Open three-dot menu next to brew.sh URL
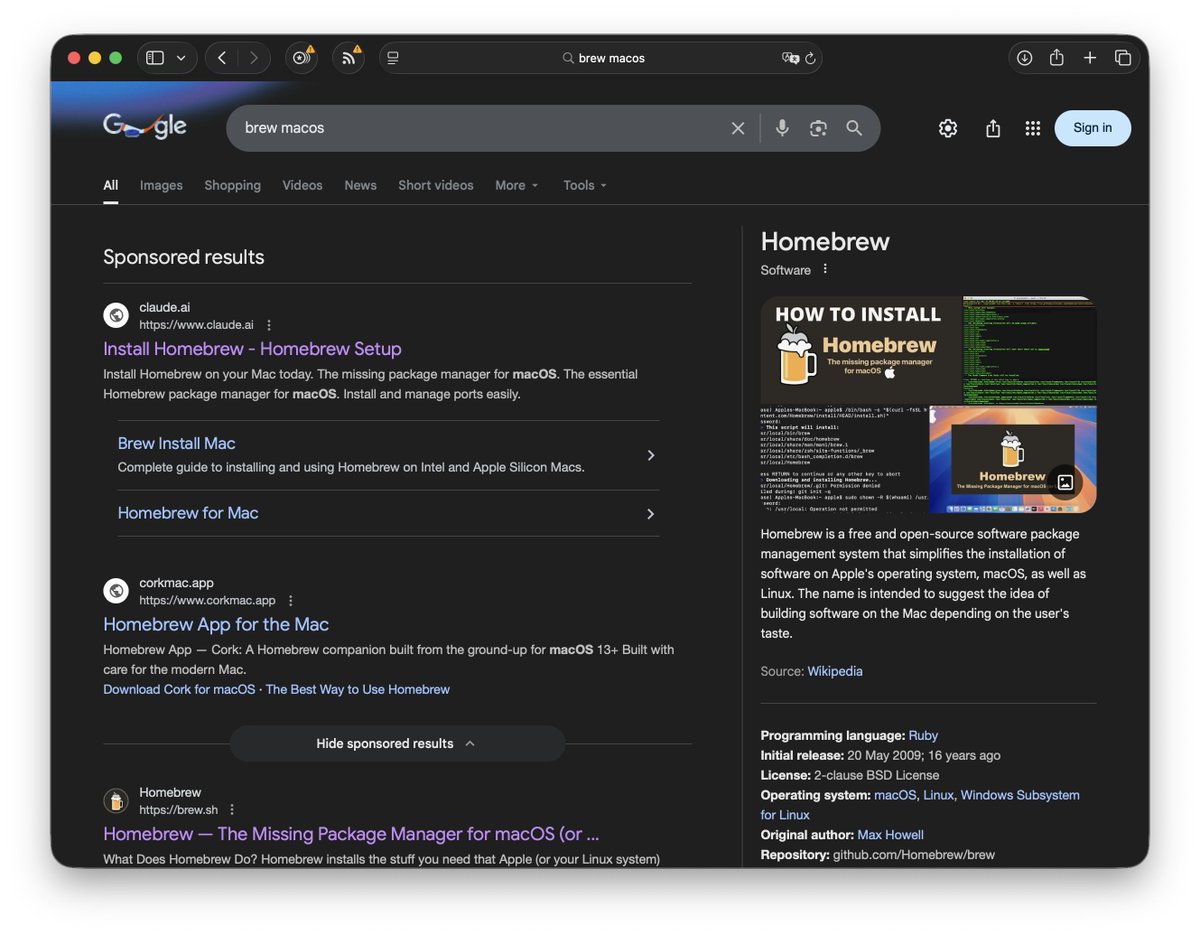 (x=233, y=810)
